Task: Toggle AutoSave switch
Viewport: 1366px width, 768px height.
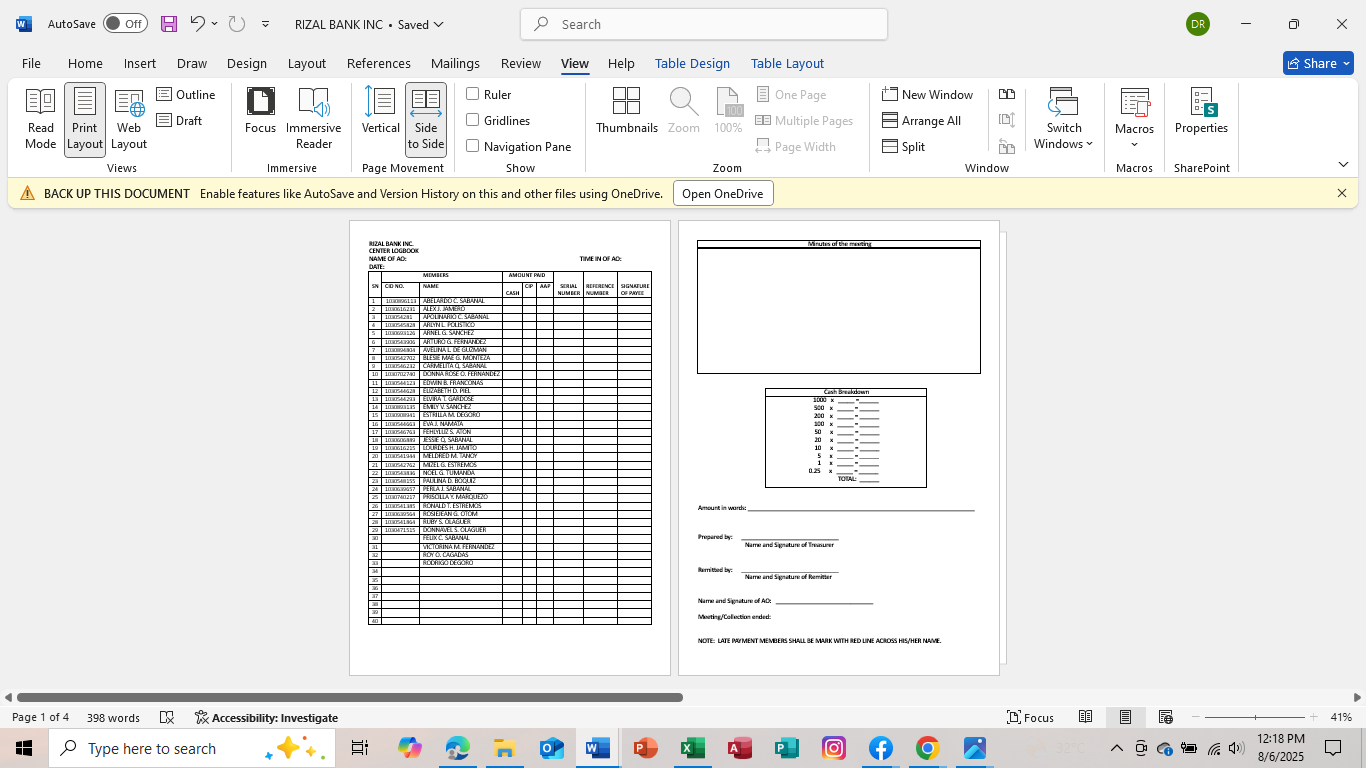Action: pyautogui.click(x=125, y=24)
